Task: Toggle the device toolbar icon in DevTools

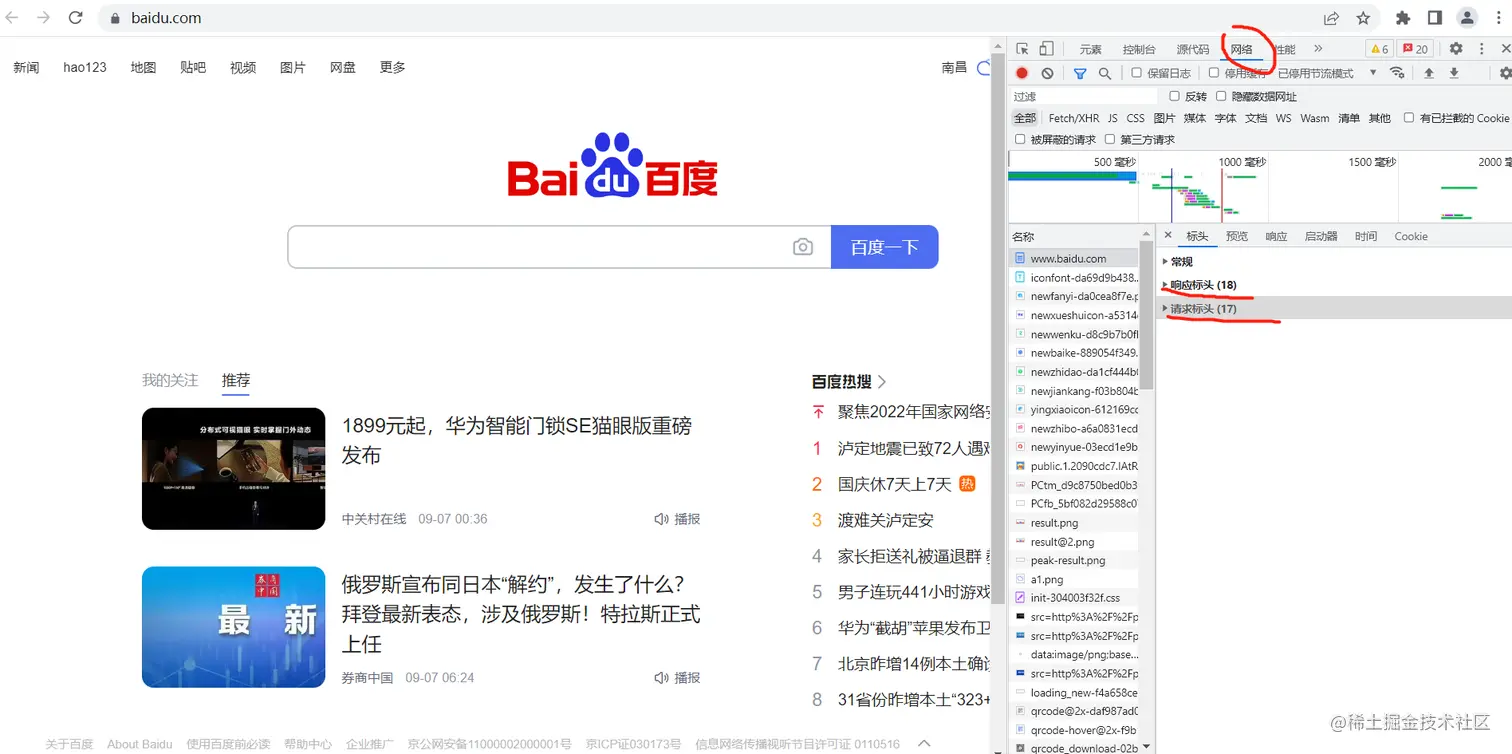Action: tap(1046, 49)
